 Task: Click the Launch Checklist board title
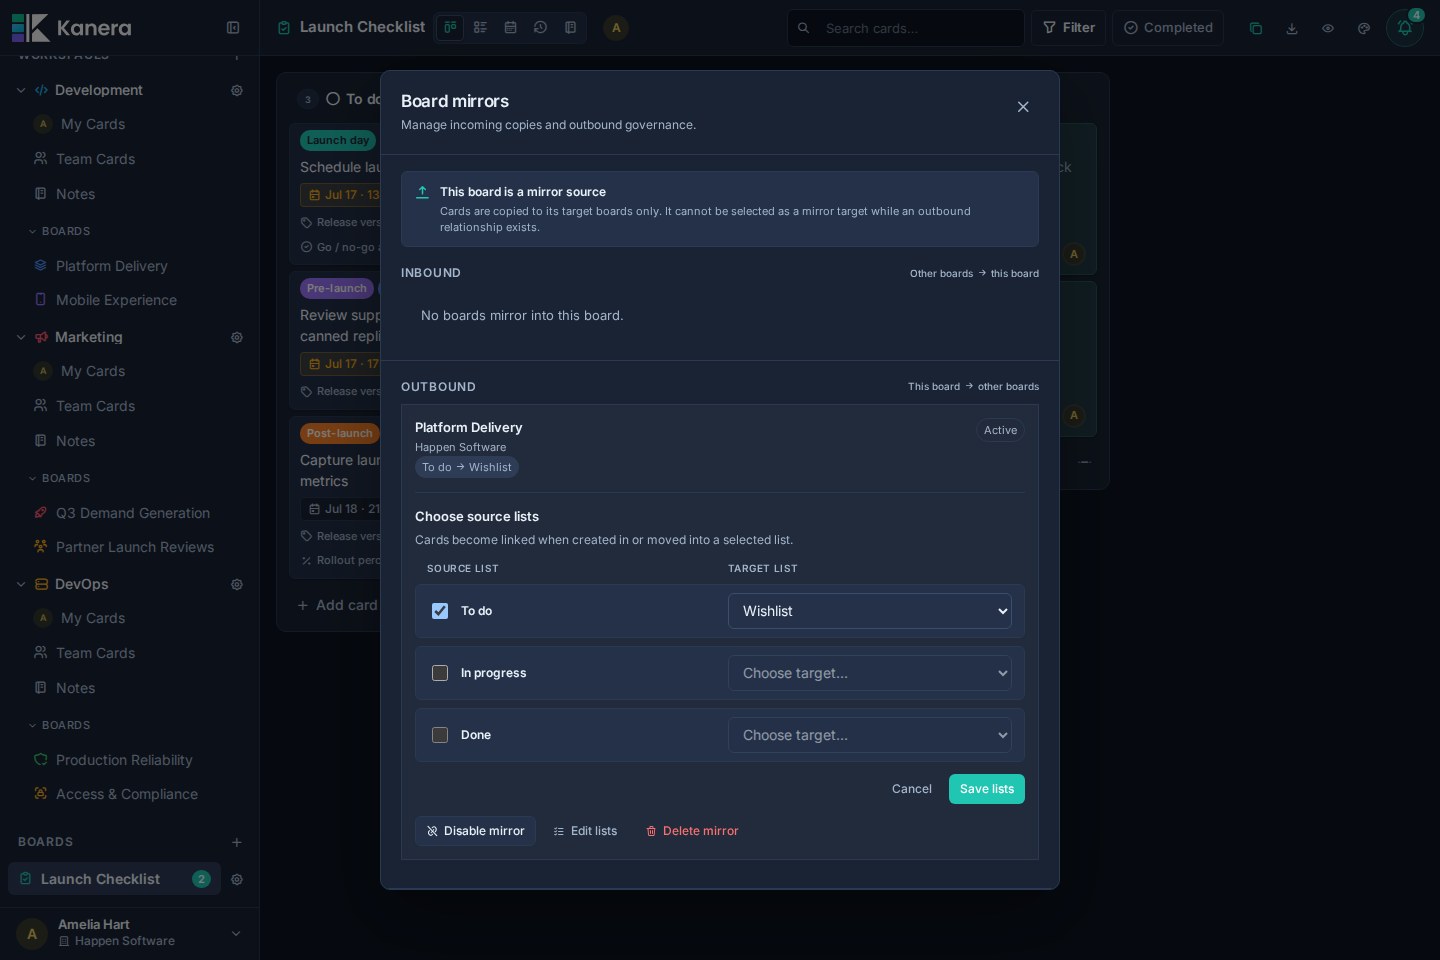(x=362, y=27)
